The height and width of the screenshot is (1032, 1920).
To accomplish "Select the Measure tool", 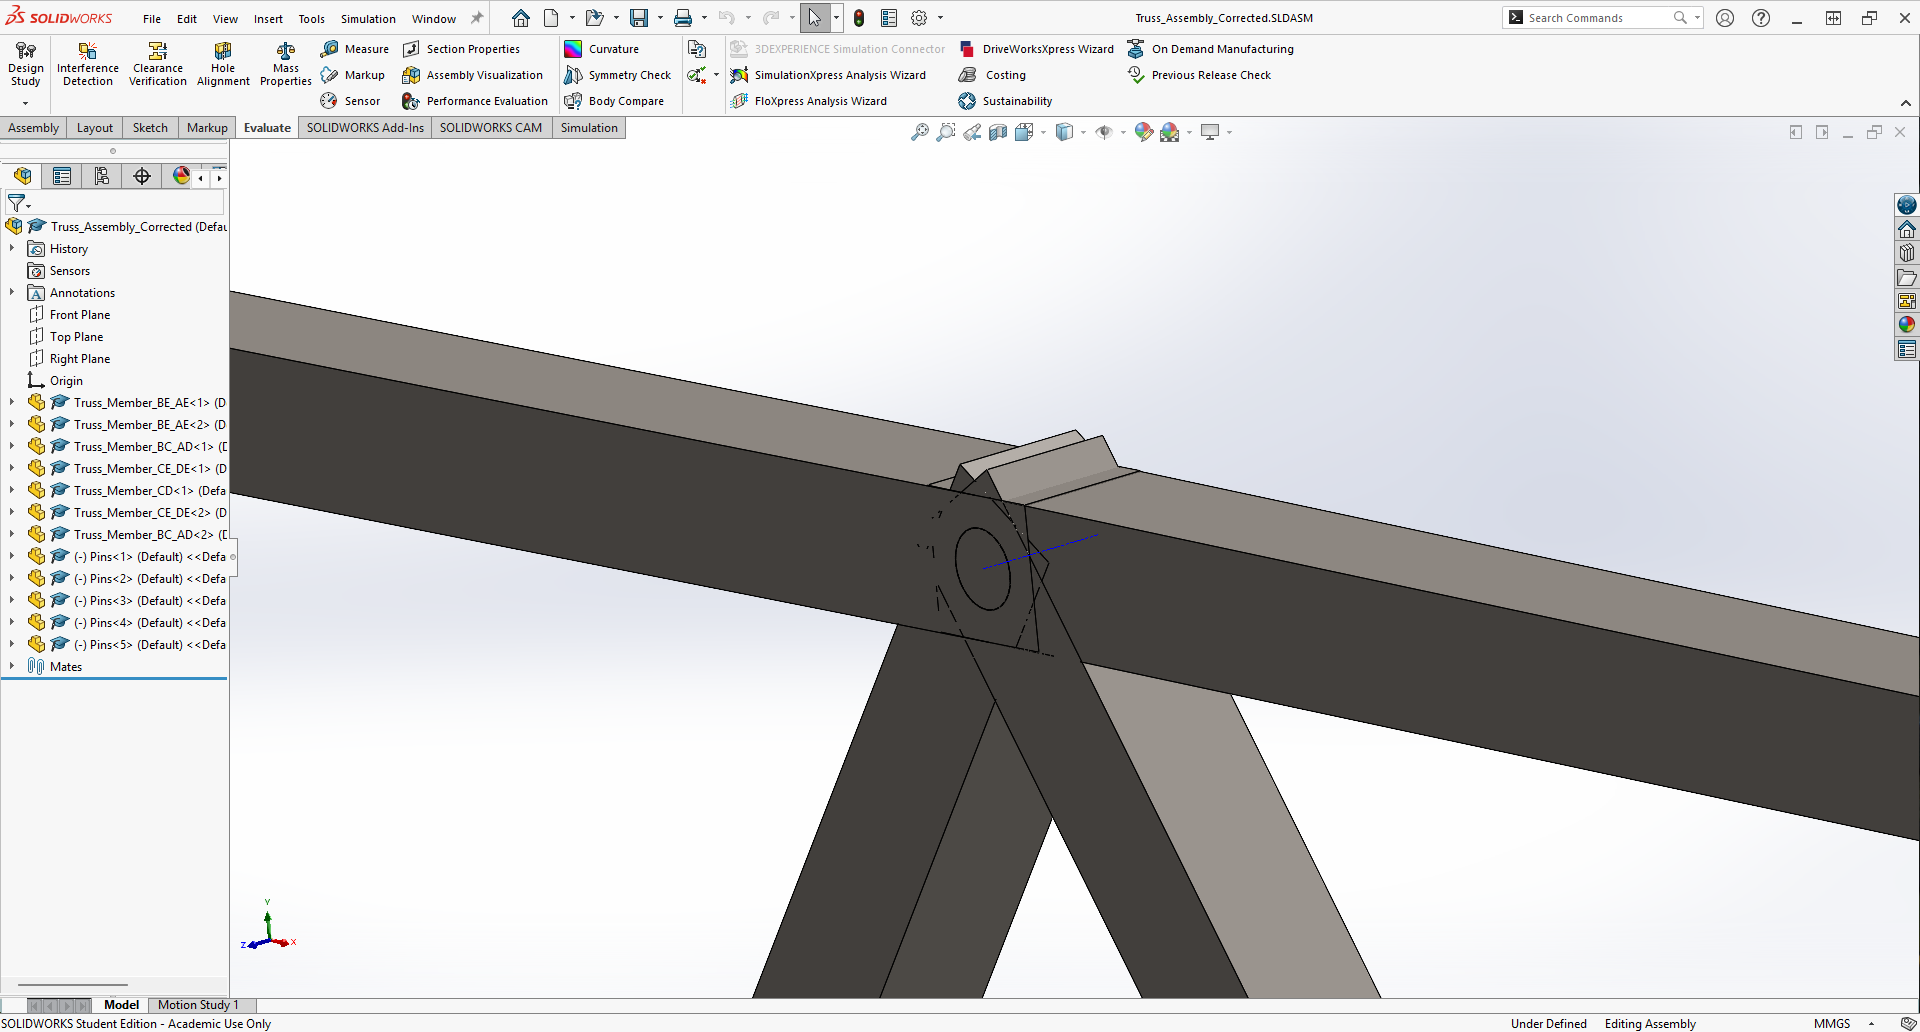I will [355, 49].
